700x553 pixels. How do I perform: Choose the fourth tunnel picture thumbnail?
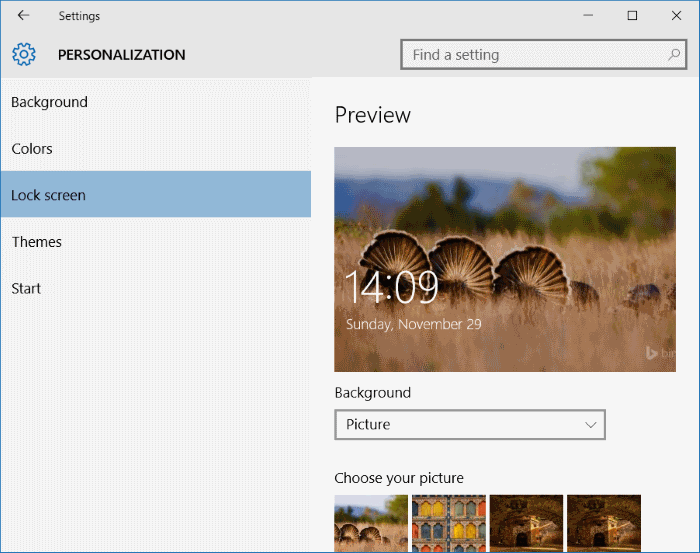604,523
